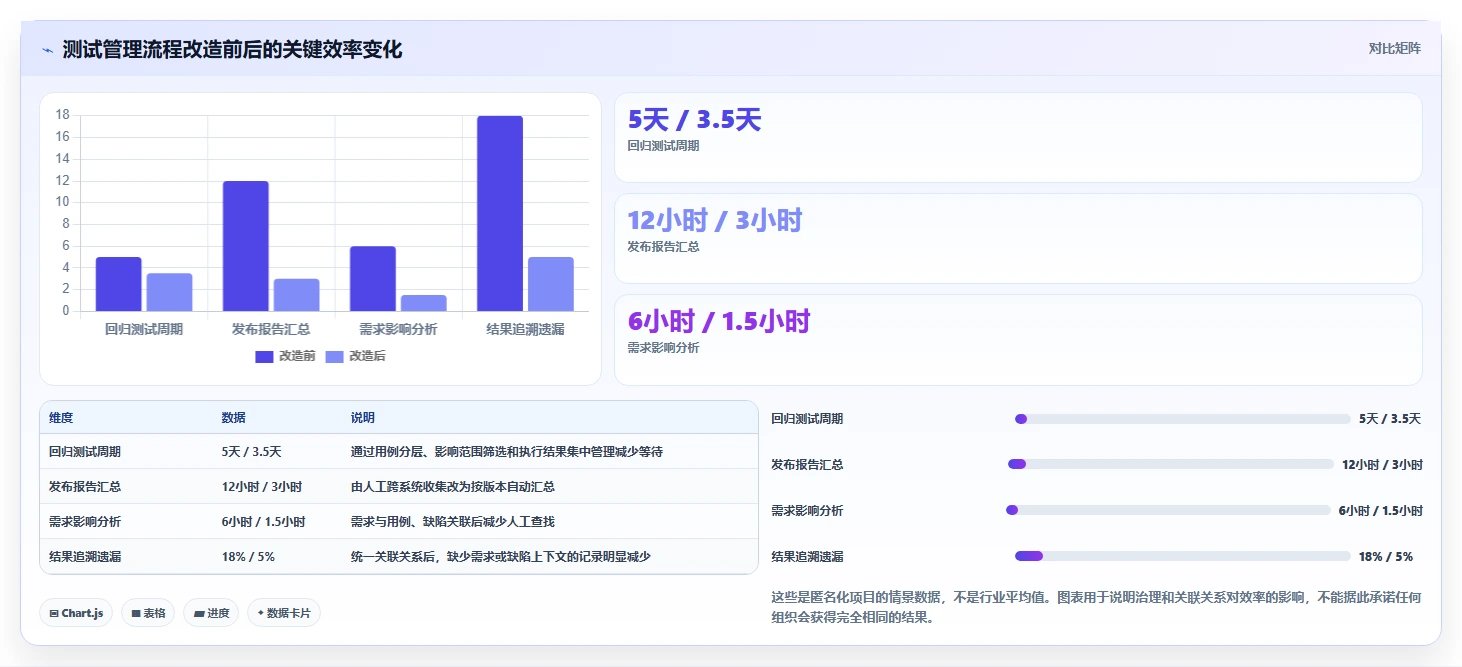Click the Chart.js tag chip
The height and width of the screenshot is (667, 1462).
point(76,613)
